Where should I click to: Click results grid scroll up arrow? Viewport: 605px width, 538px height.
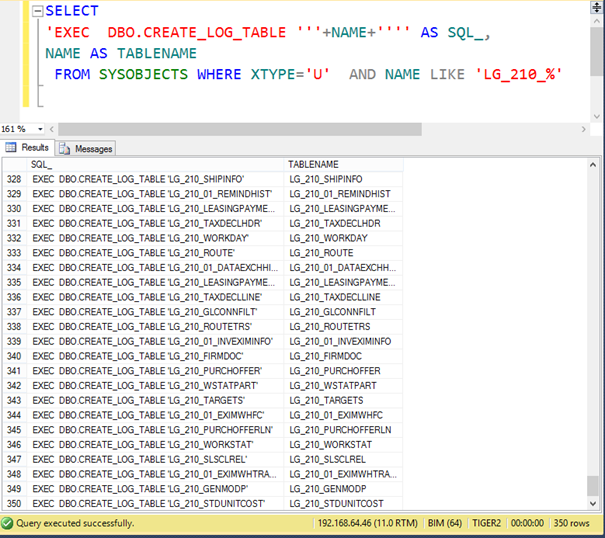click(x=593, y=165)
